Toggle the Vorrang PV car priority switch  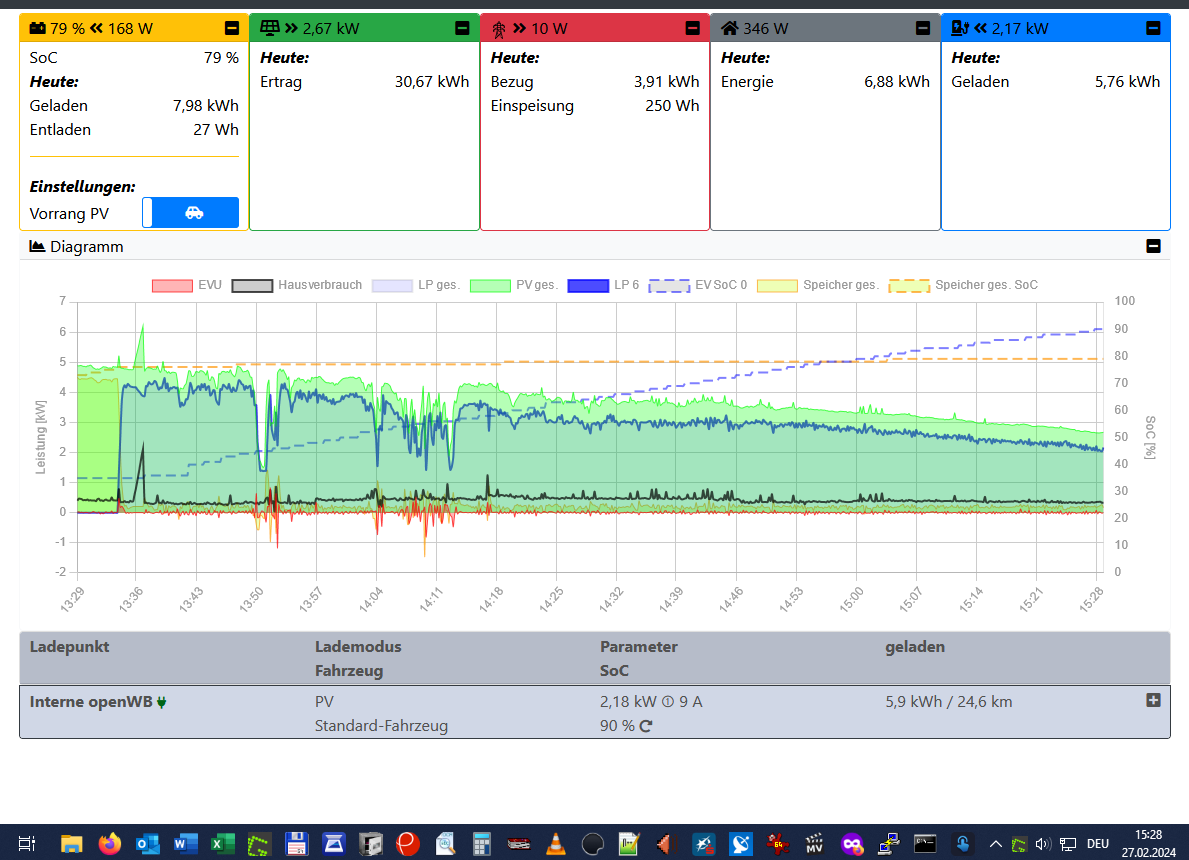(x=190, y=213)
